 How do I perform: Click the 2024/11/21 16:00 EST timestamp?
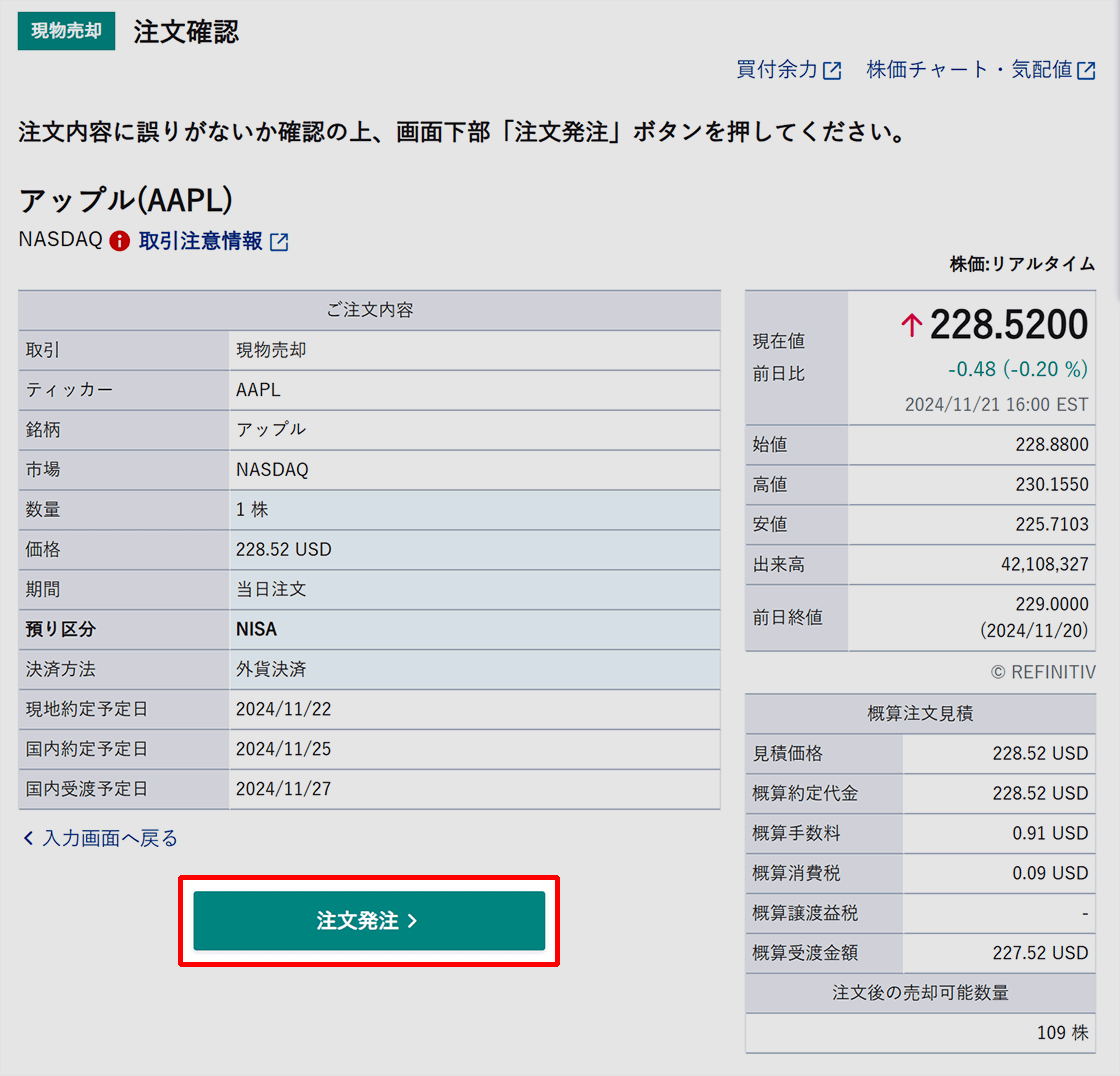pos(996,405)
